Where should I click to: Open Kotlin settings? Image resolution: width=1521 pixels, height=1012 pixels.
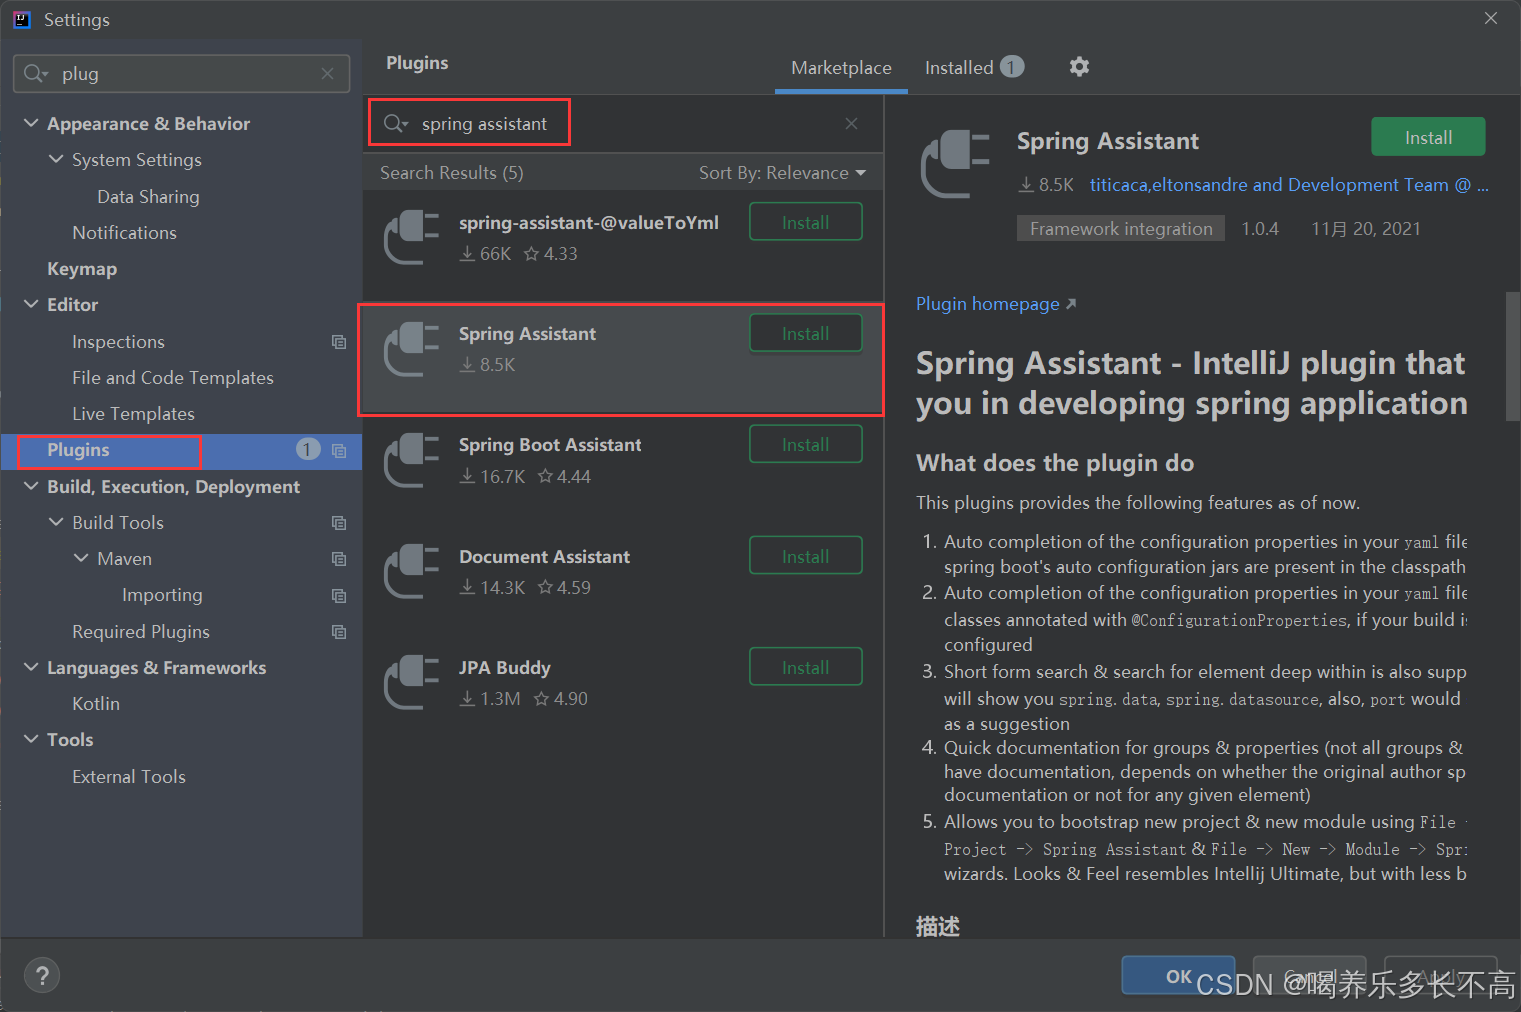(x=96, y=704)
